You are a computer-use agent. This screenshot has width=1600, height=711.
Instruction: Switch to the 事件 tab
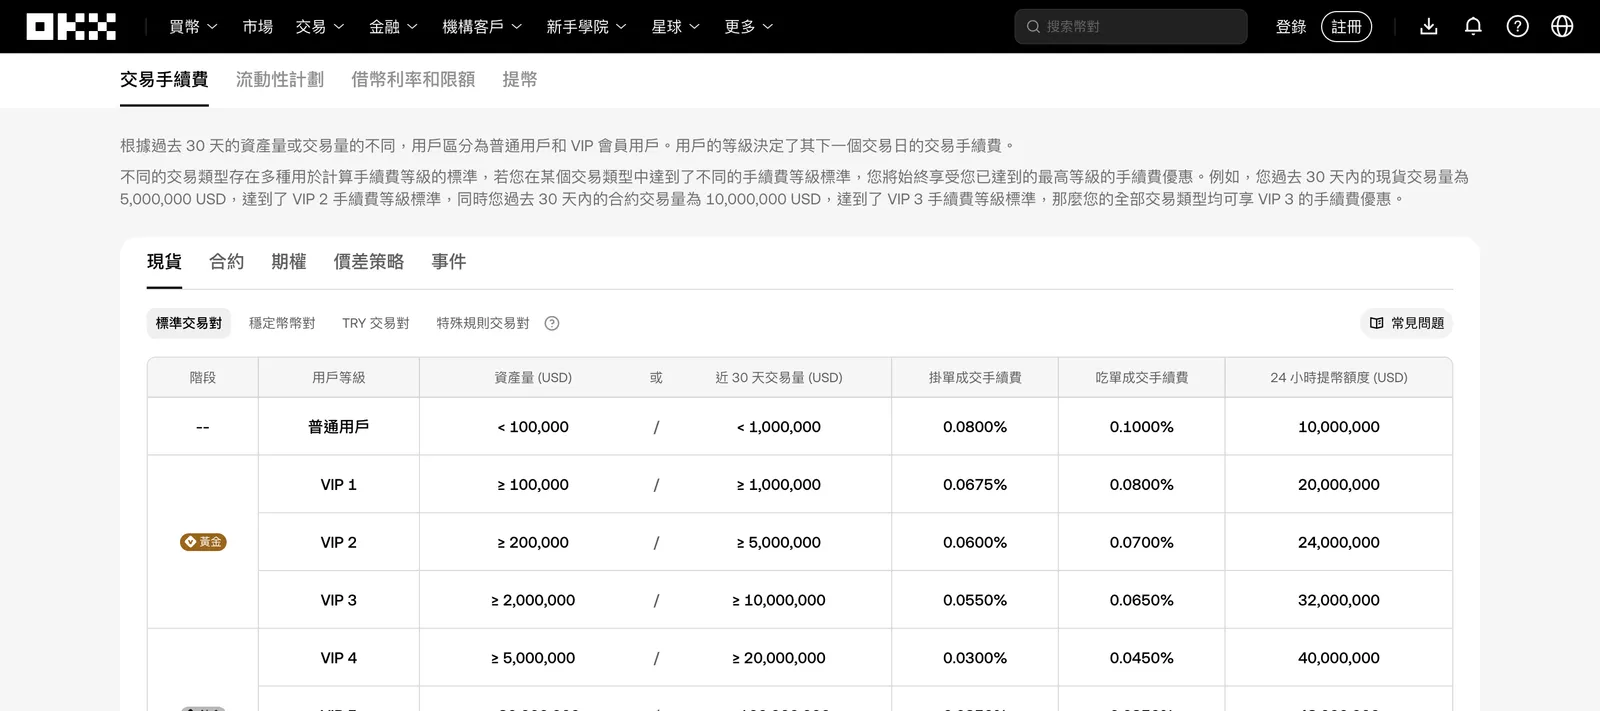click(448, 262)
